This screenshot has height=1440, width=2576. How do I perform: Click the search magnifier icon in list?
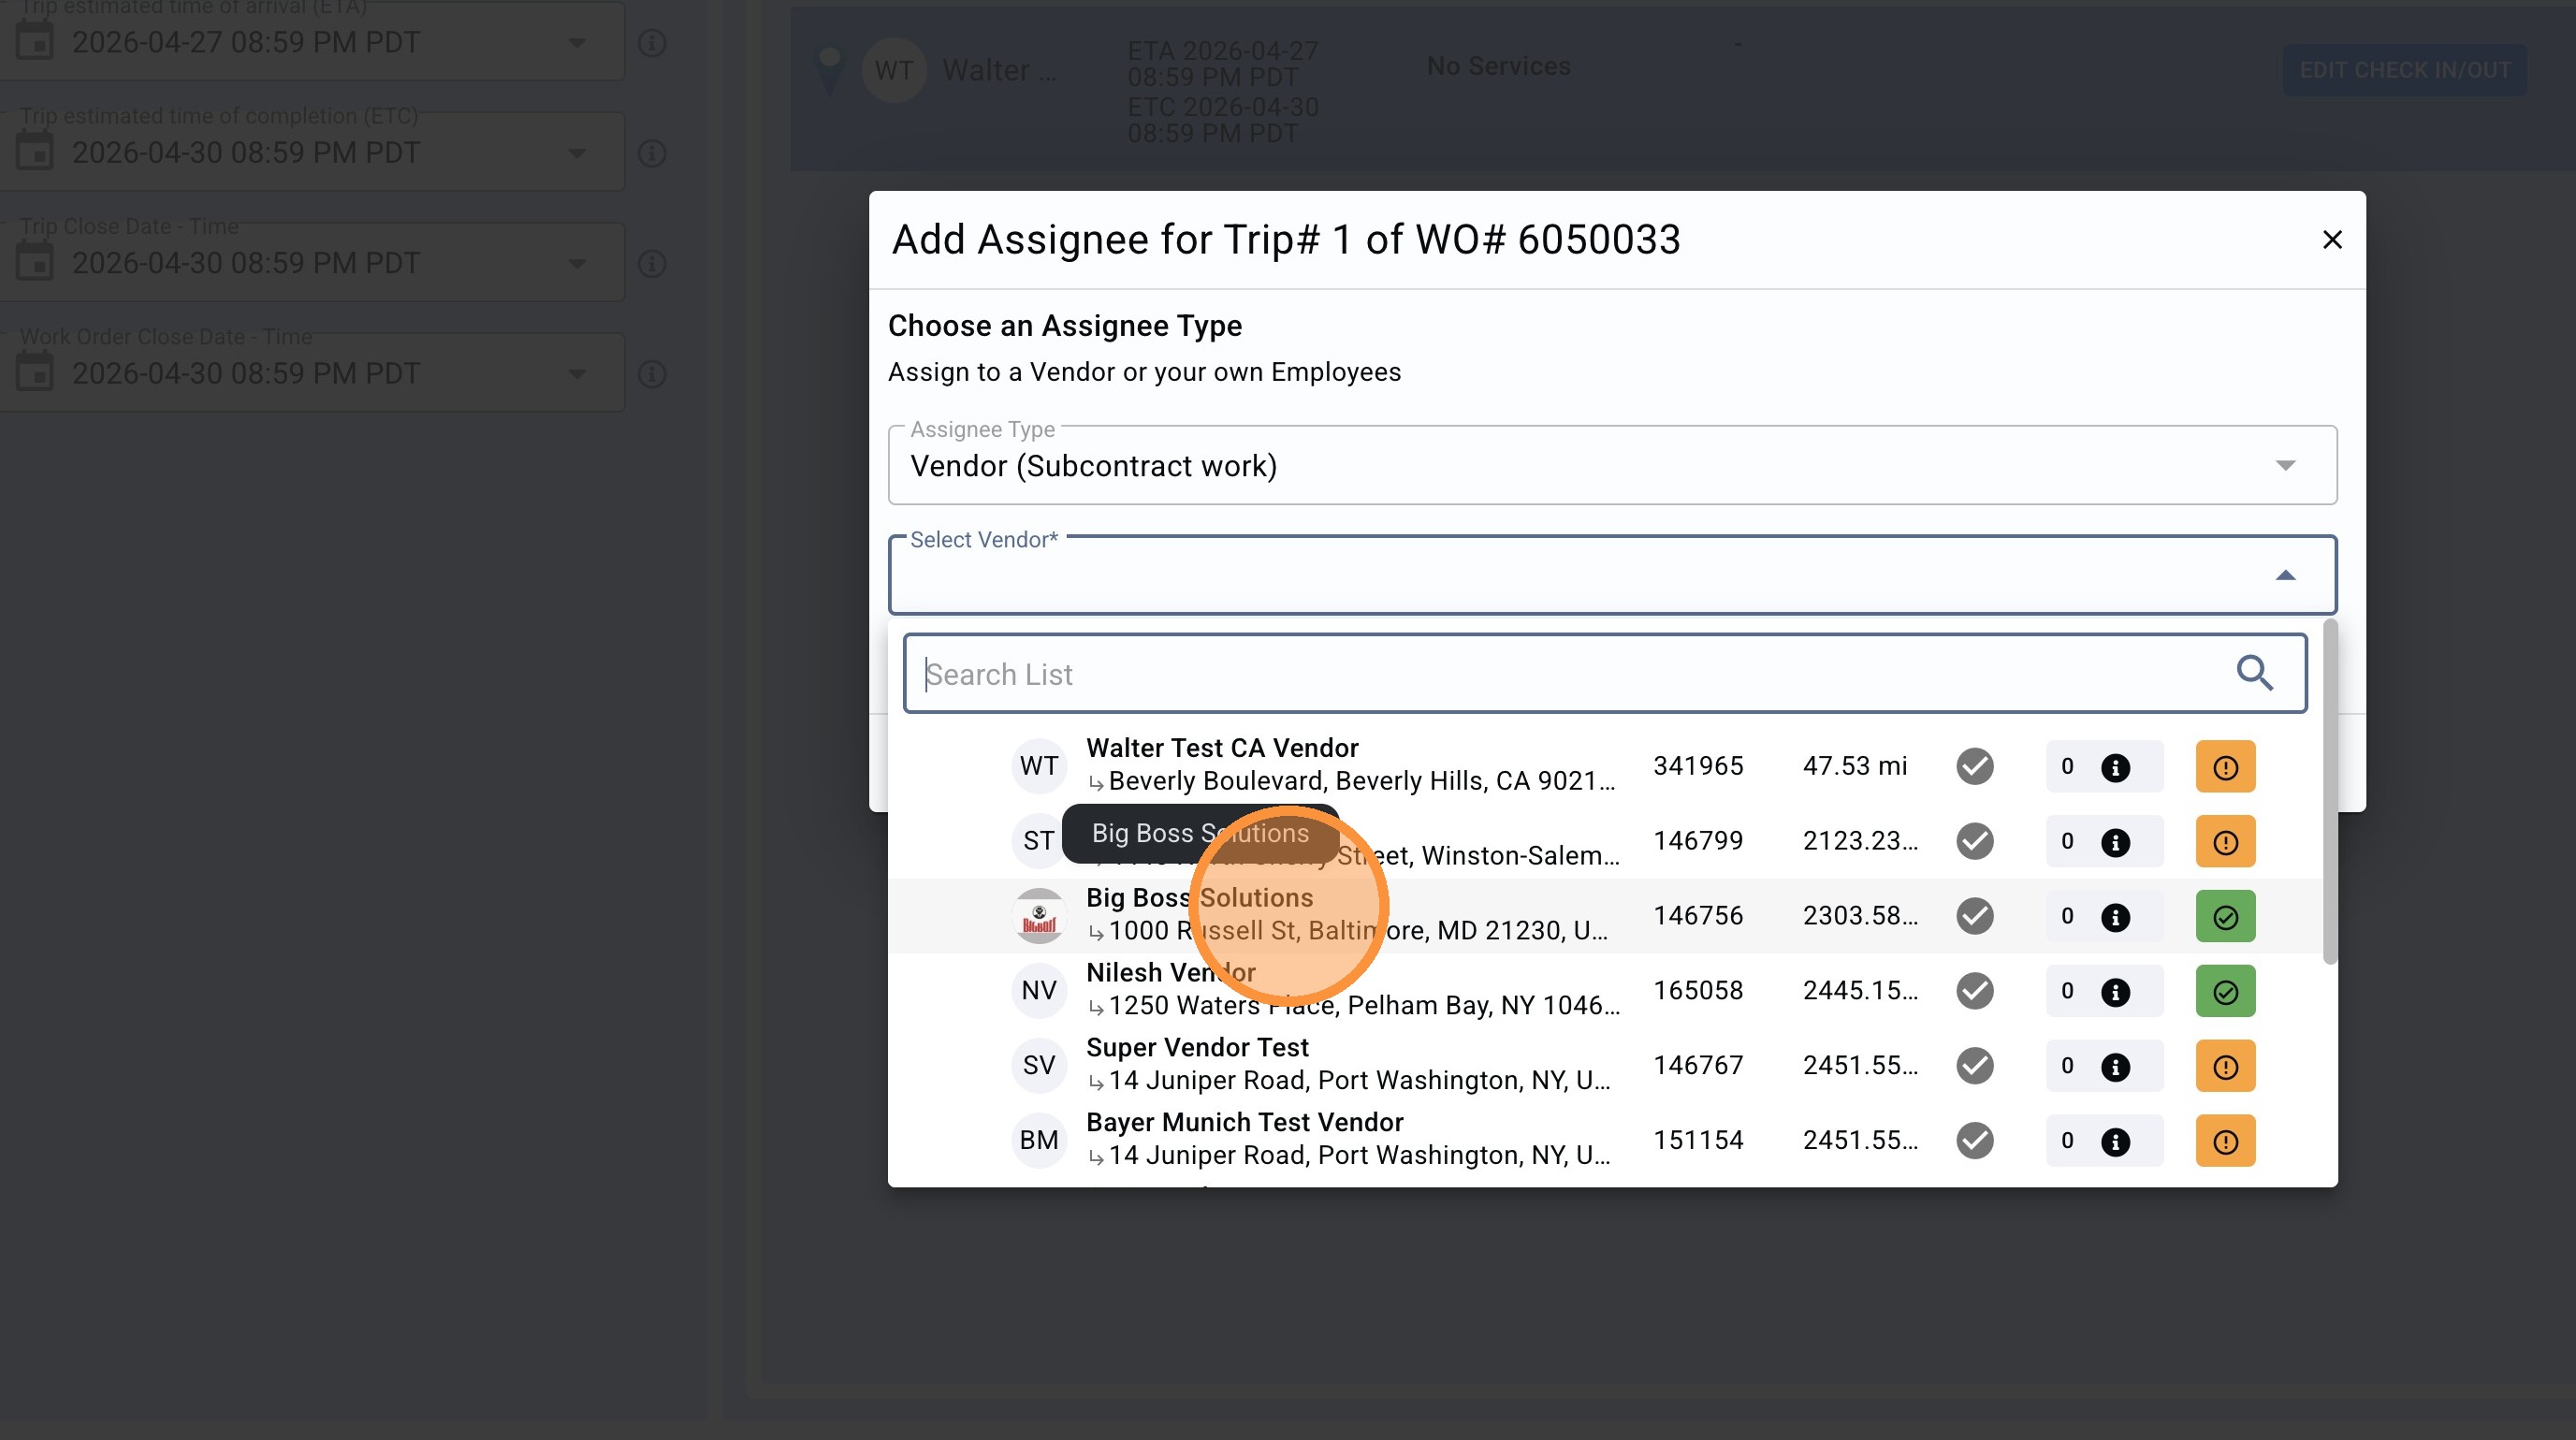coord(2254,673)
